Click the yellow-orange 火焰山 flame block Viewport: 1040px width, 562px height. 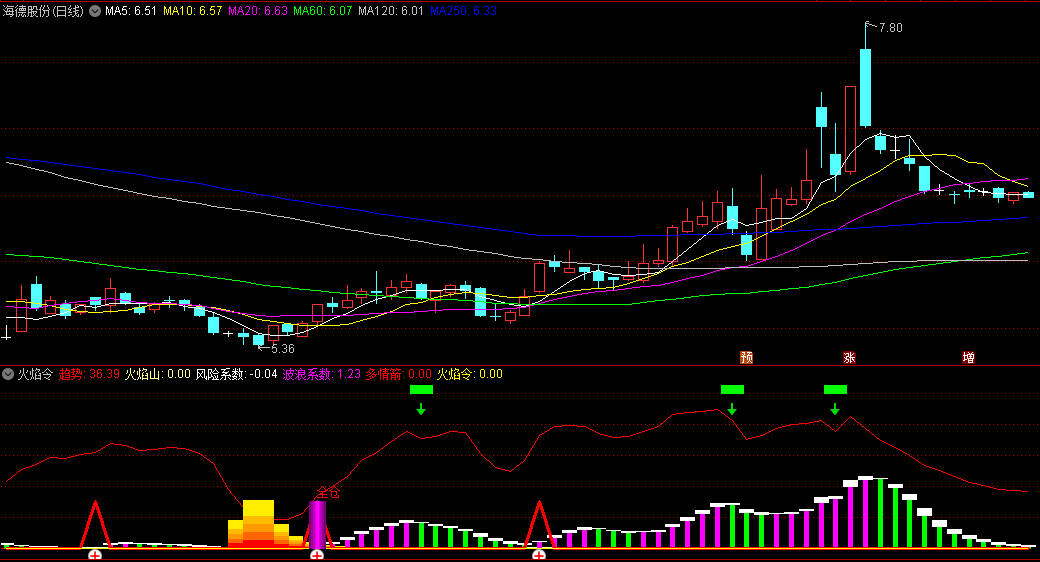(265, 524)
